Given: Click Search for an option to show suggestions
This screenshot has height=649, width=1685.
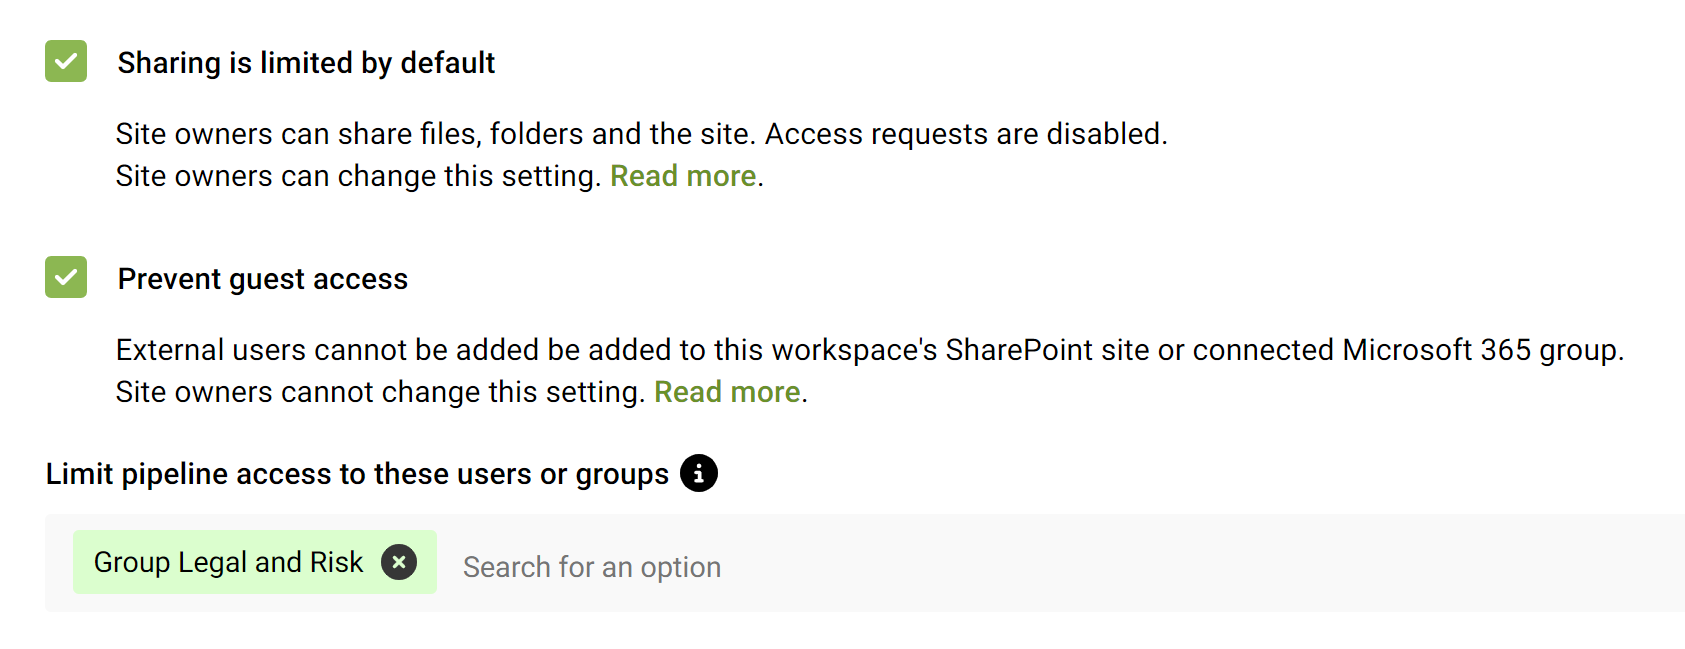Looking at the screenshot, I should click(592, 566).
